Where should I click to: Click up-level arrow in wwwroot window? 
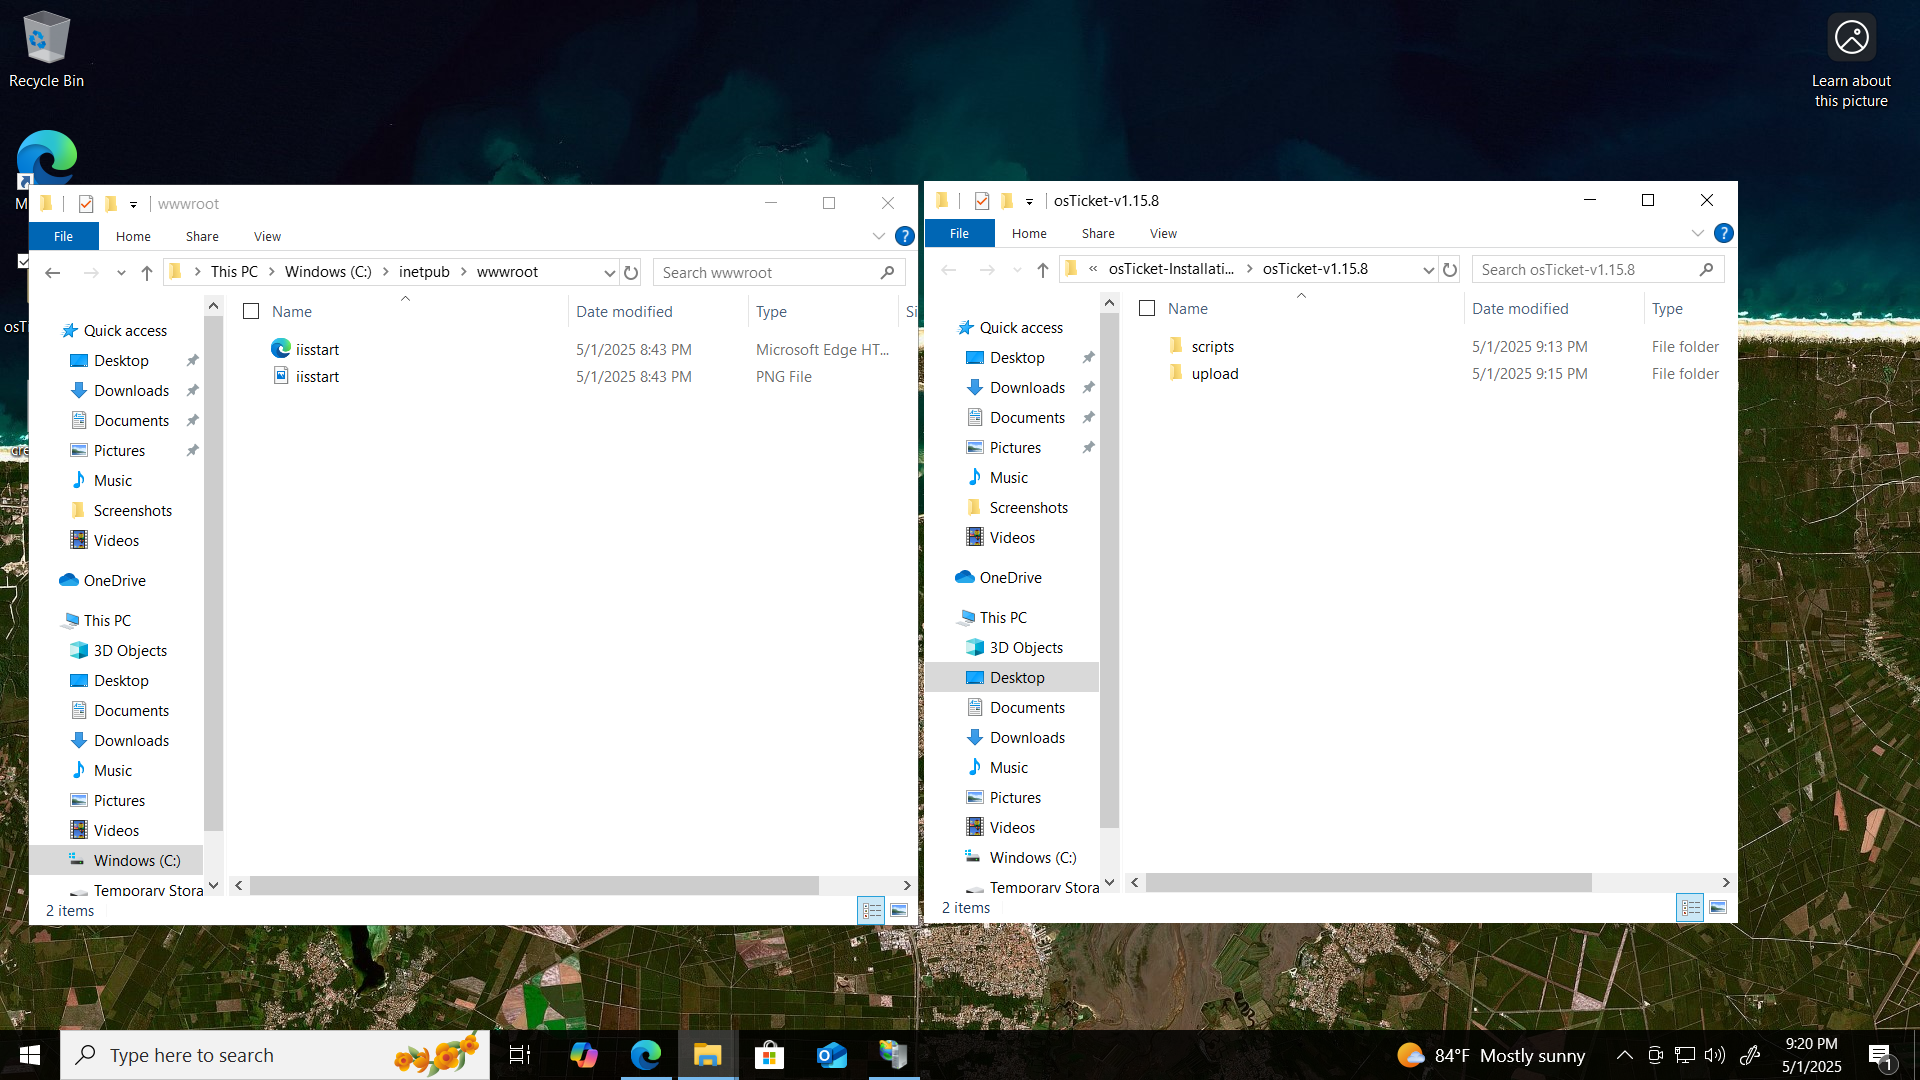(147, 272)
